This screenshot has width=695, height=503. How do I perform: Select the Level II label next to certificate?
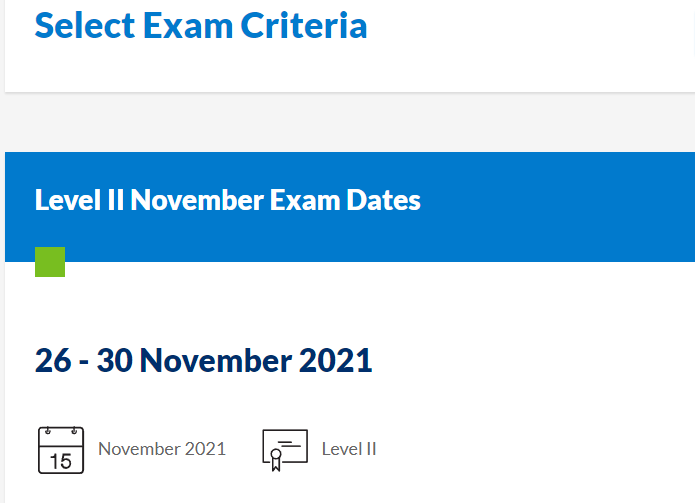[349, 449]
